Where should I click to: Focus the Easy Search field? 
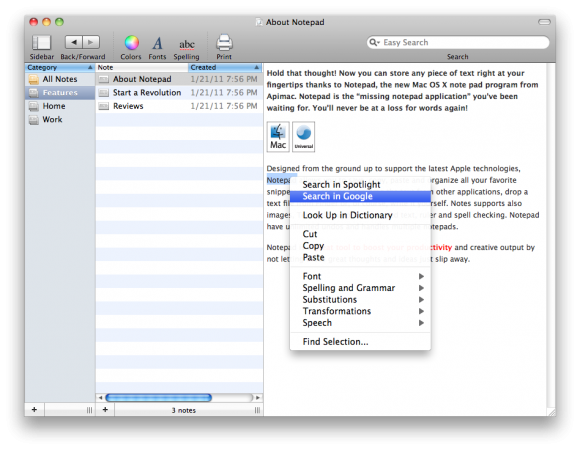pos(458,43)
